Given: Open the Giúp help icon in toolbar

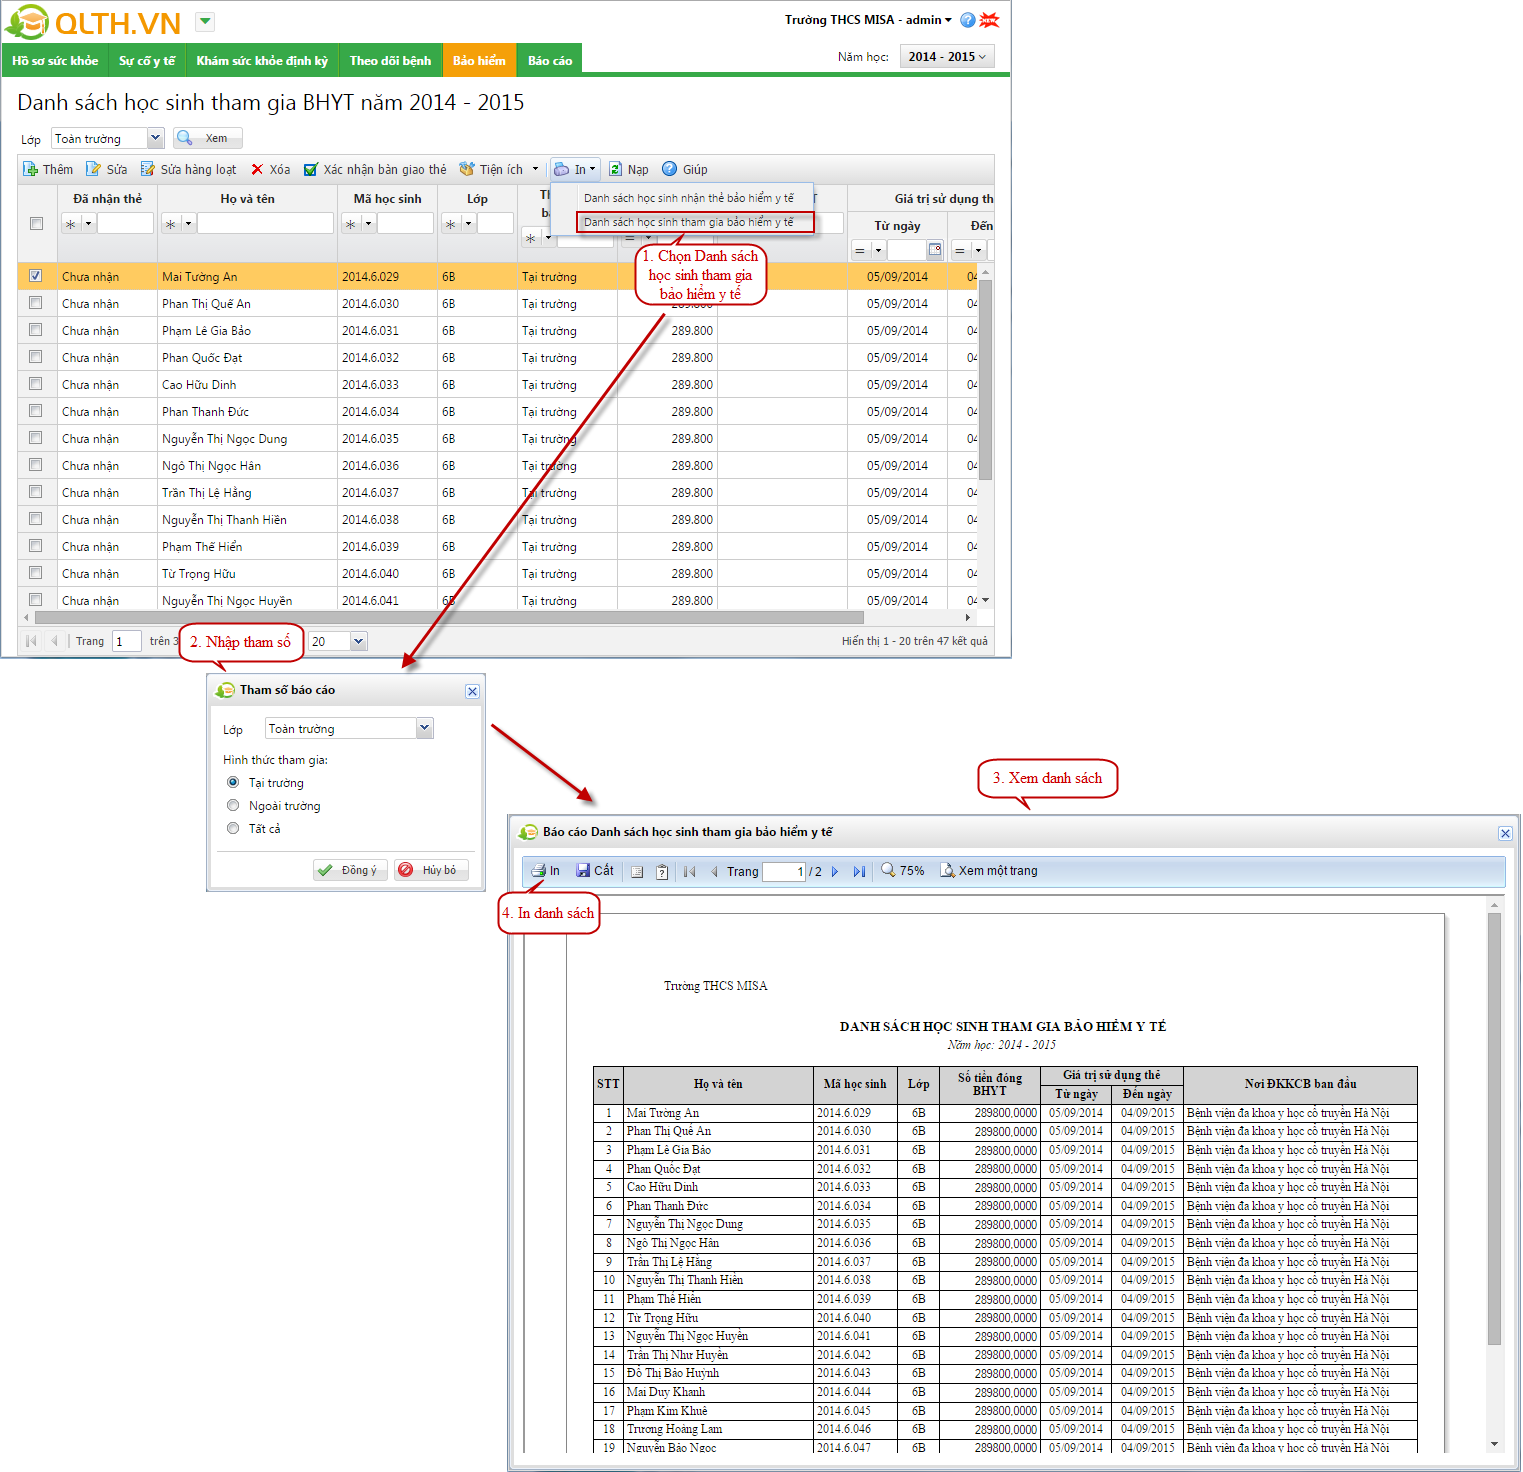Looking at the screenshot, I should point(670,169).
